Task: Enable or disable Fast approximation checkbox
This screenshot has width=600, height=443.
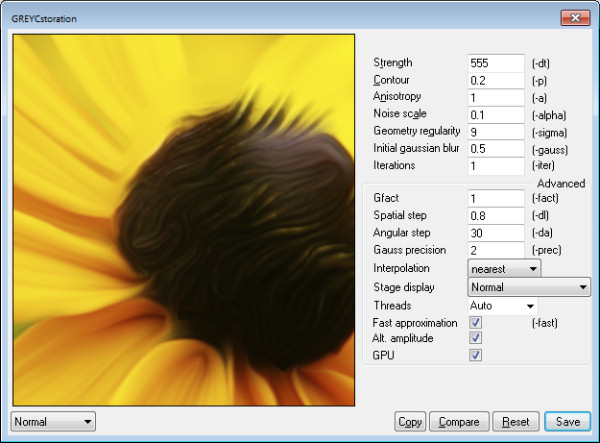Action: (x=475, y=322)
